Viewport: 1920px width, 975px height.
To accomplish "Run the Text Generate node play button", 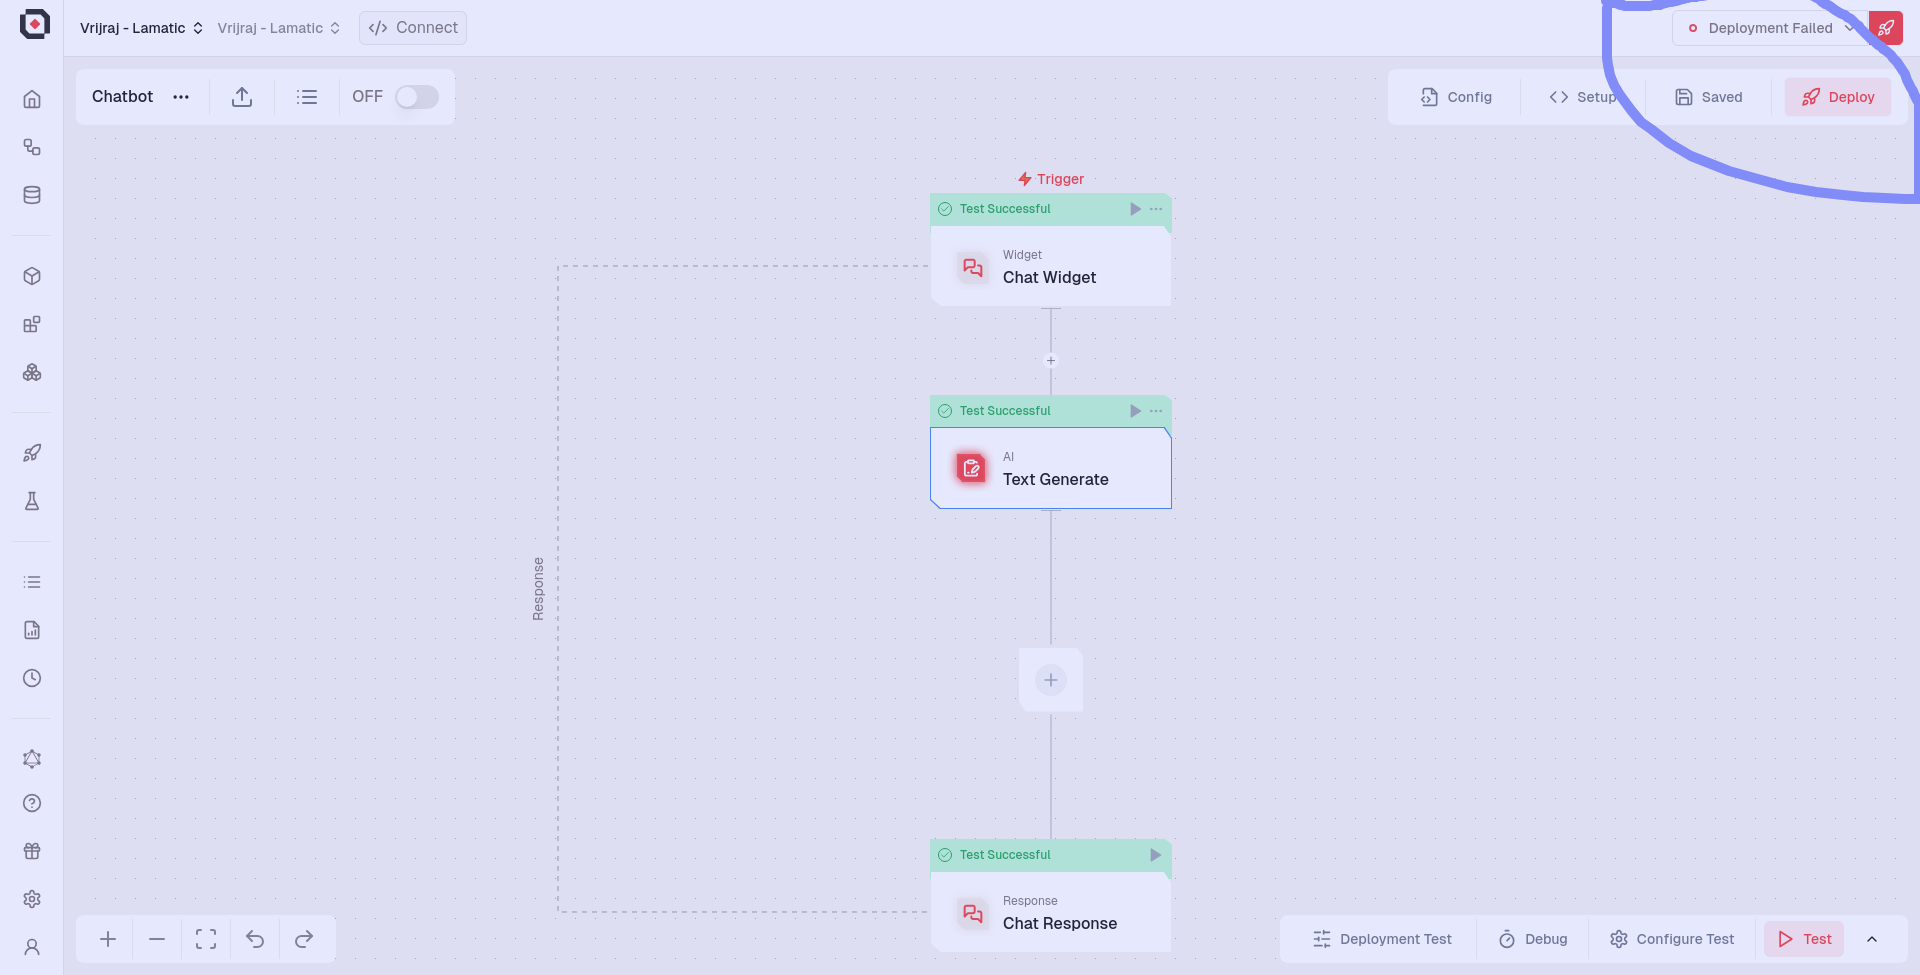I will click(x=1135, y=411).
